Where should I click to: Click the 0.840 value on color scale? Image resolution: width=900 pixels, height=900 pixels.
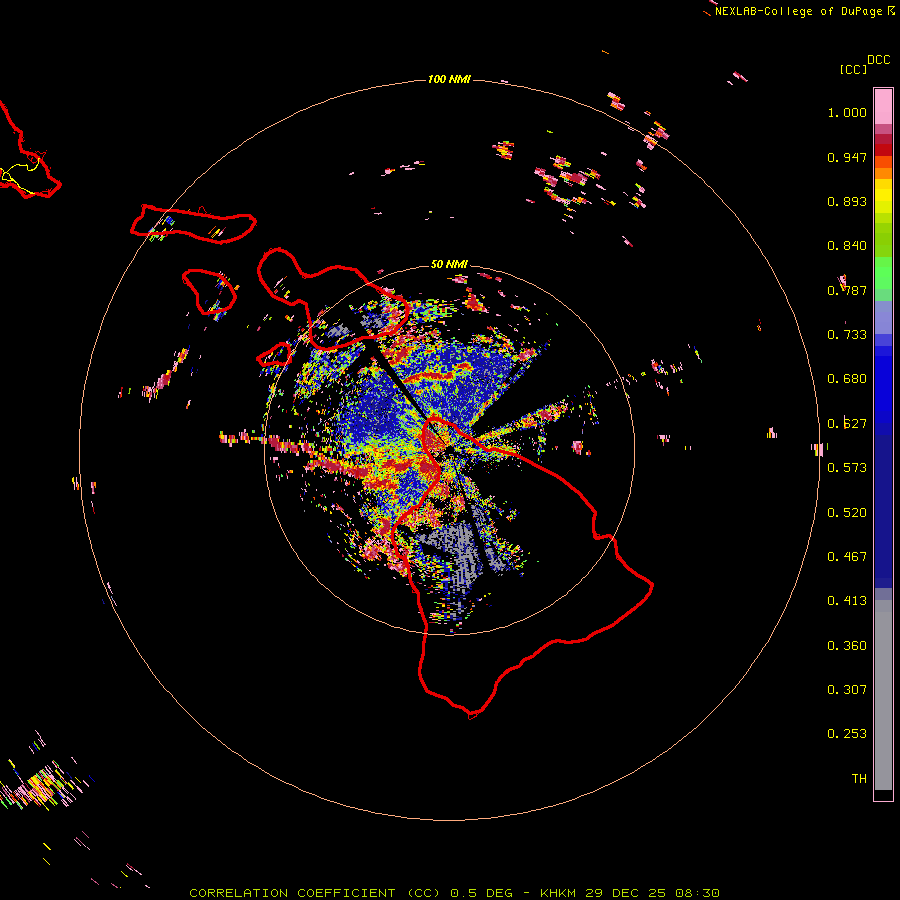coord(847,246)
